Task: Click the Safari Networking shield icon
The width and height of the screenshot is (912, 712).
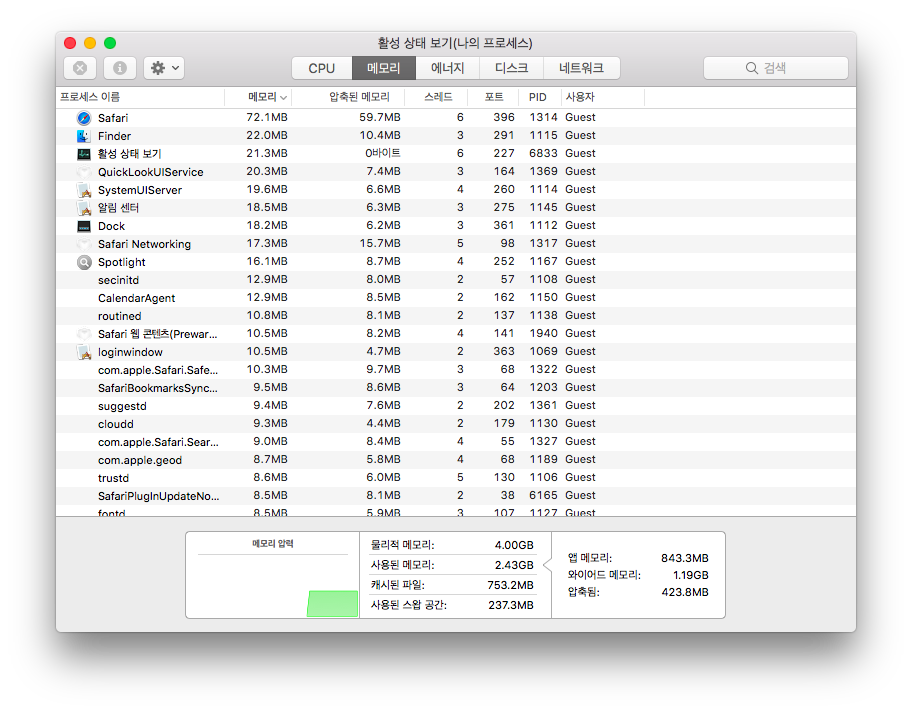Action: [84, 244]
